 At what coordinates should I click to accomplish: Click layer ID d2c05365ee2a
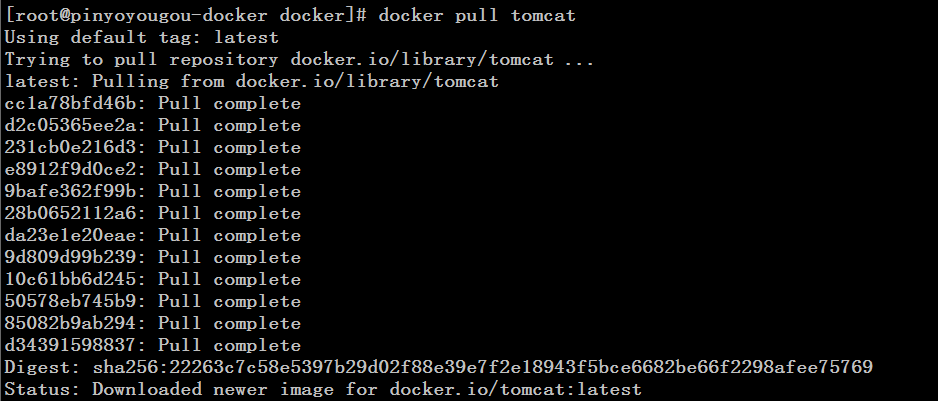pyautogui.click(x=71, y=126)
